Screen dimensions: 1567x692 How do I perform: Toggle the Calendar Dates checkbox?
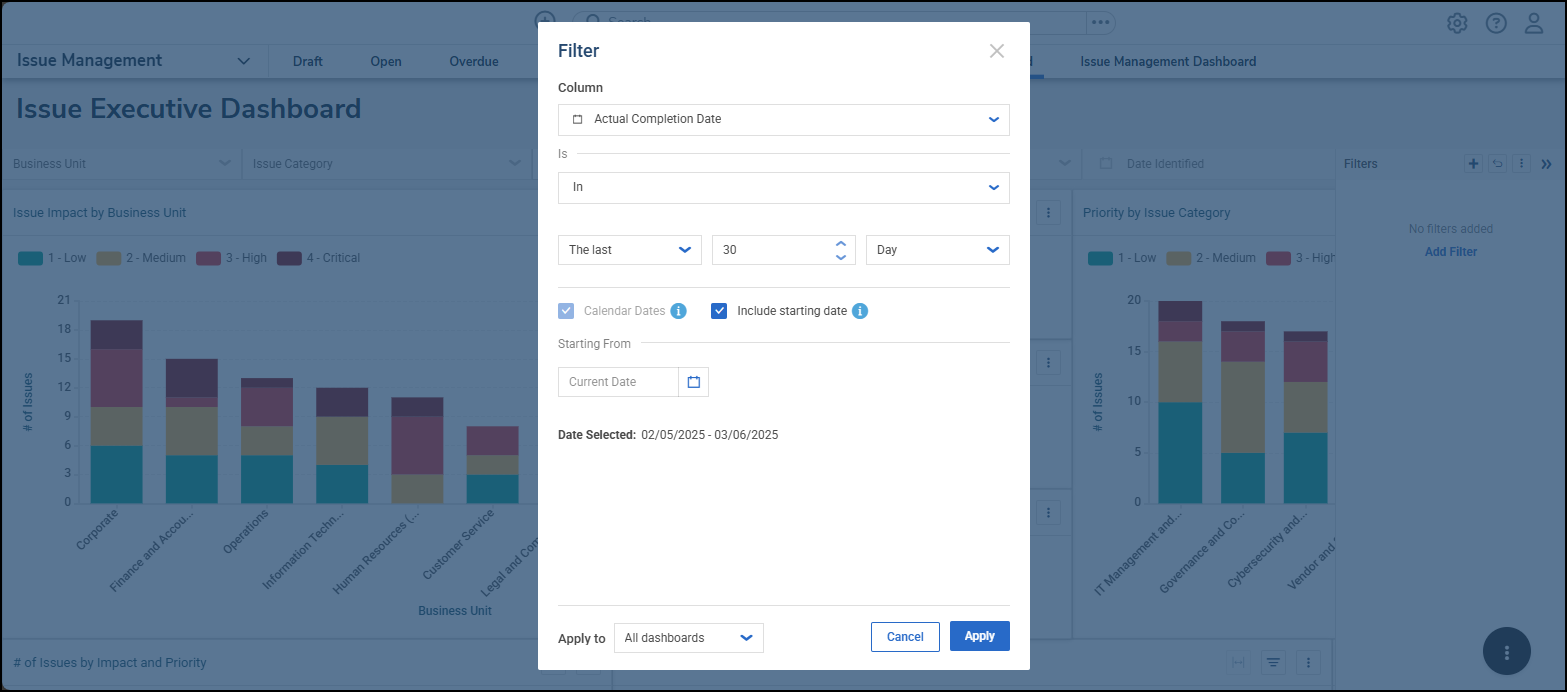click(x=566, y=311)
